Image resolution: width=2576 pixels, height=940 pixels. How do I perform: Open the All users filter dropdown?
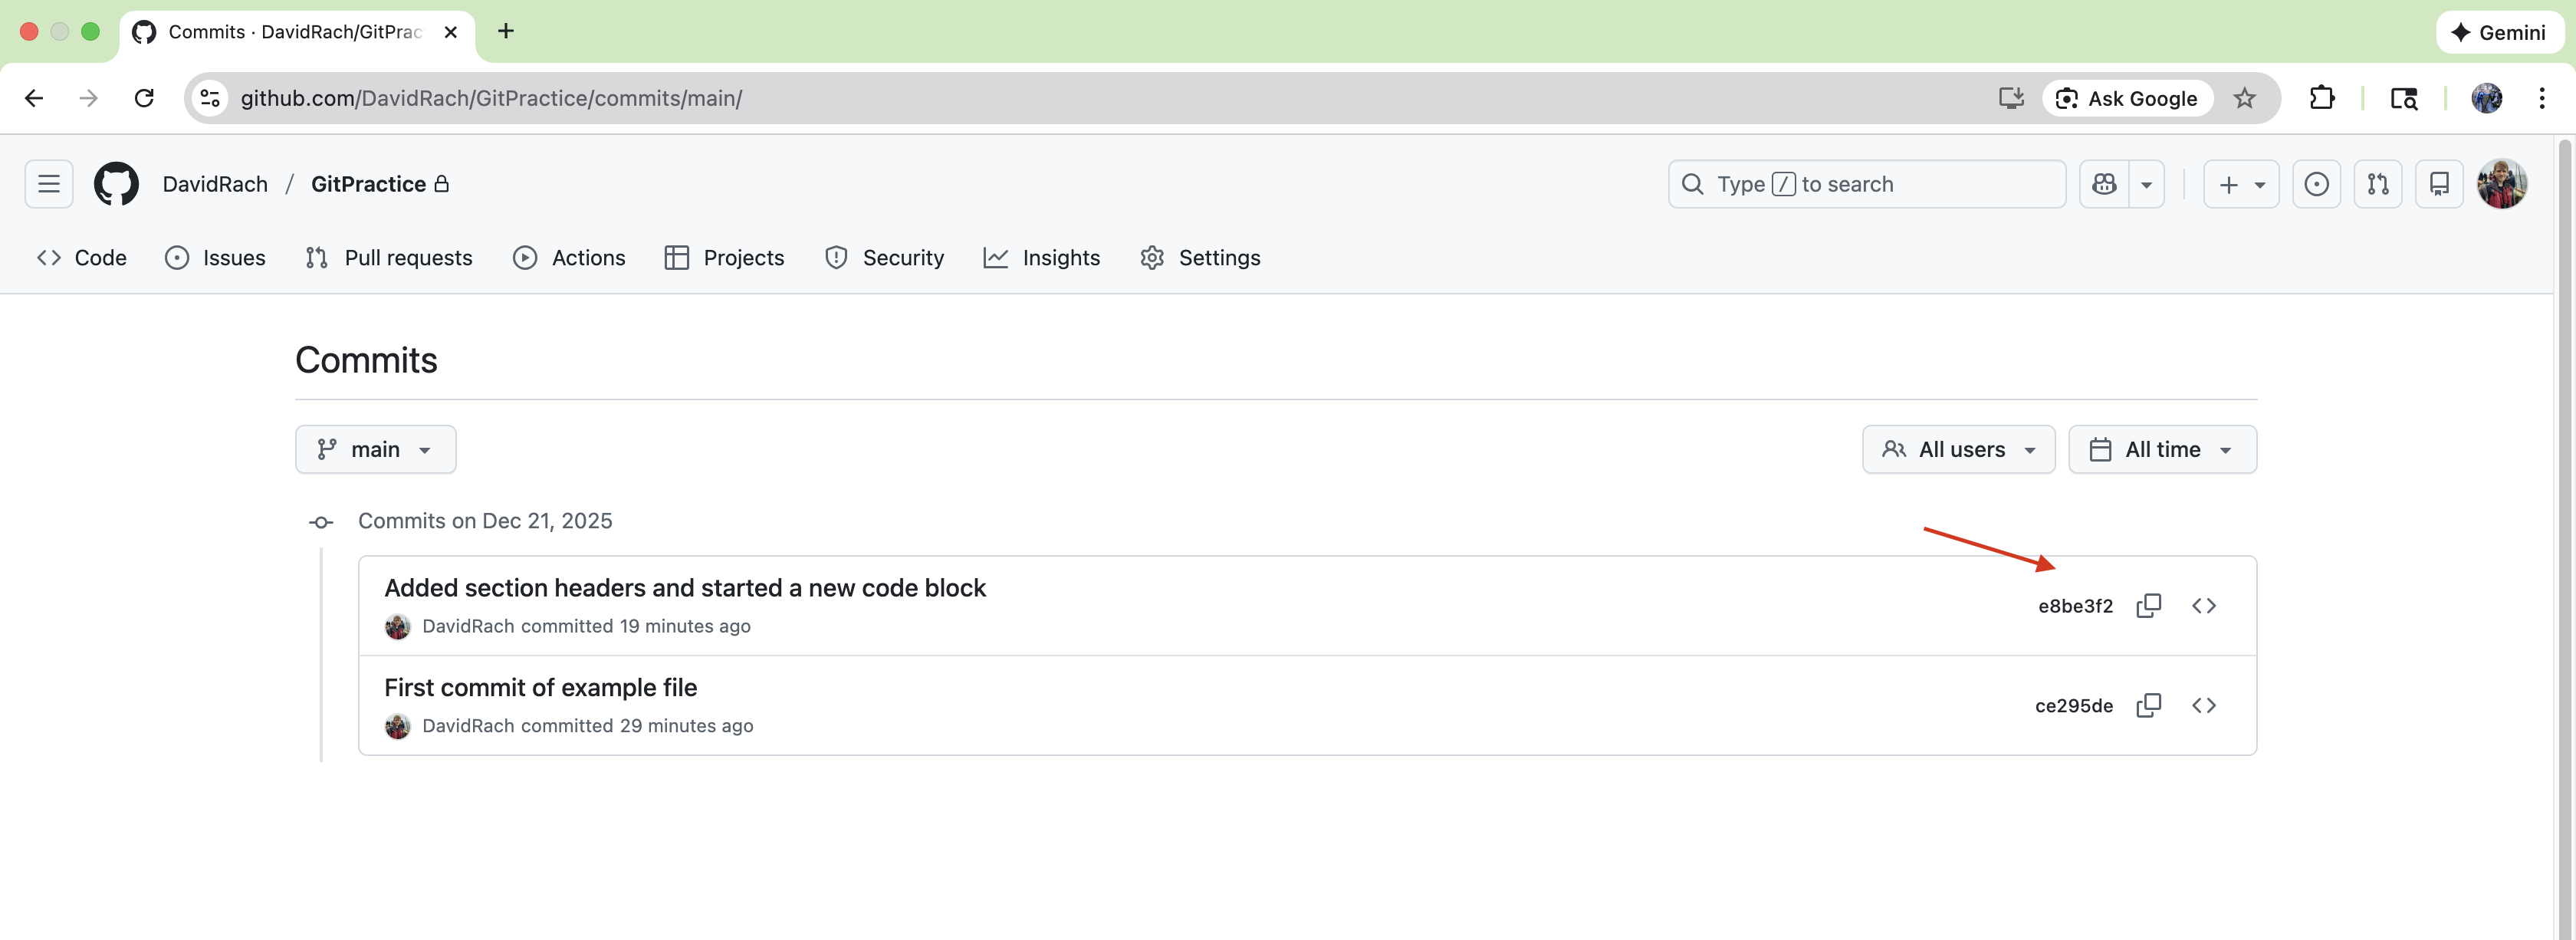point(1958,450)
